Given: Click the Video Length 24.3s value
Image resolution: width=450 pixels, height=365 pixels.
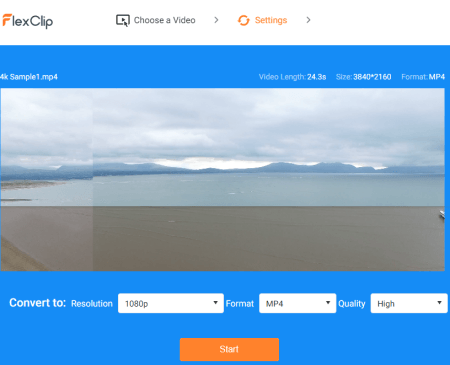Looking at the screenshot, I should click(316, 77).
